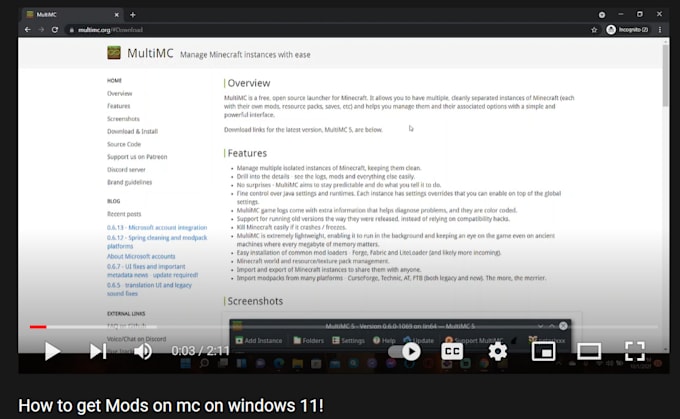Viewport: 680px width, 419px height.
Task: Turn on closed captions
Action: point(452,351)
